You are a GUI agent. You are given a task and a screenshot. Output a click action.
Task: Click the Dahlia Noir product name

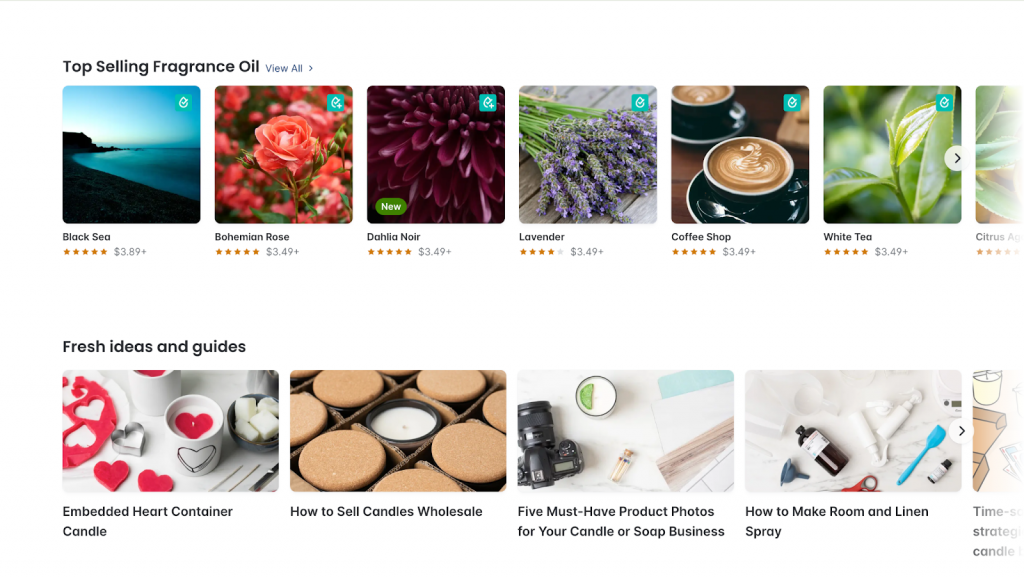(x=394, y=237)
